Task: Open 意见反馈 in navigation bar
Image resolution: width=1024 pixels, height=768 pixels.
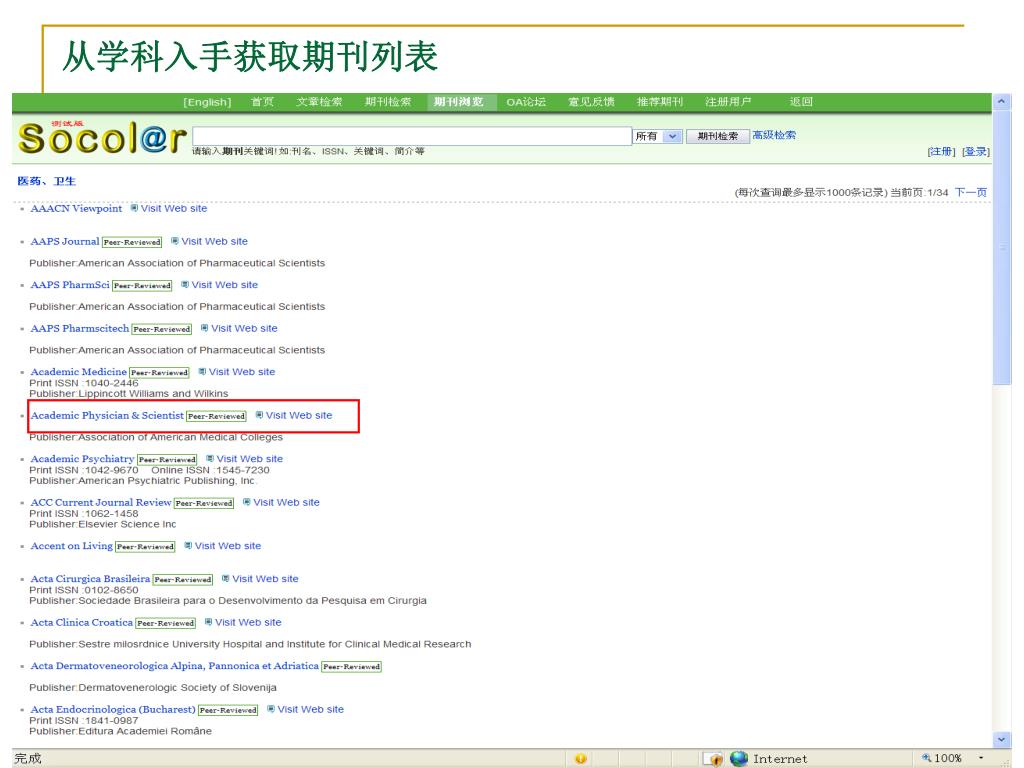Action: click(x=591, y=102)
